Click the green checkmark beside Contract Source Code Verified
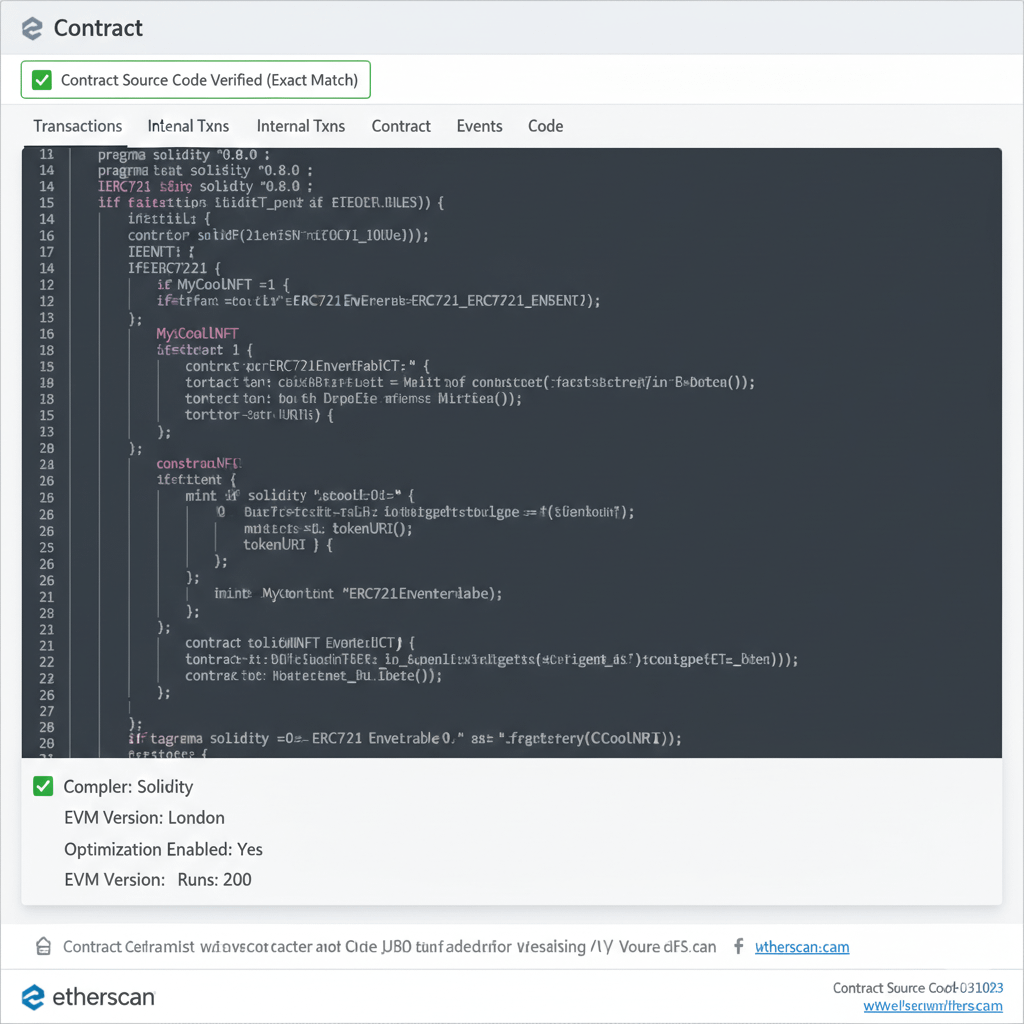This screenshot has height=1024, width=1024. (42, 80)
